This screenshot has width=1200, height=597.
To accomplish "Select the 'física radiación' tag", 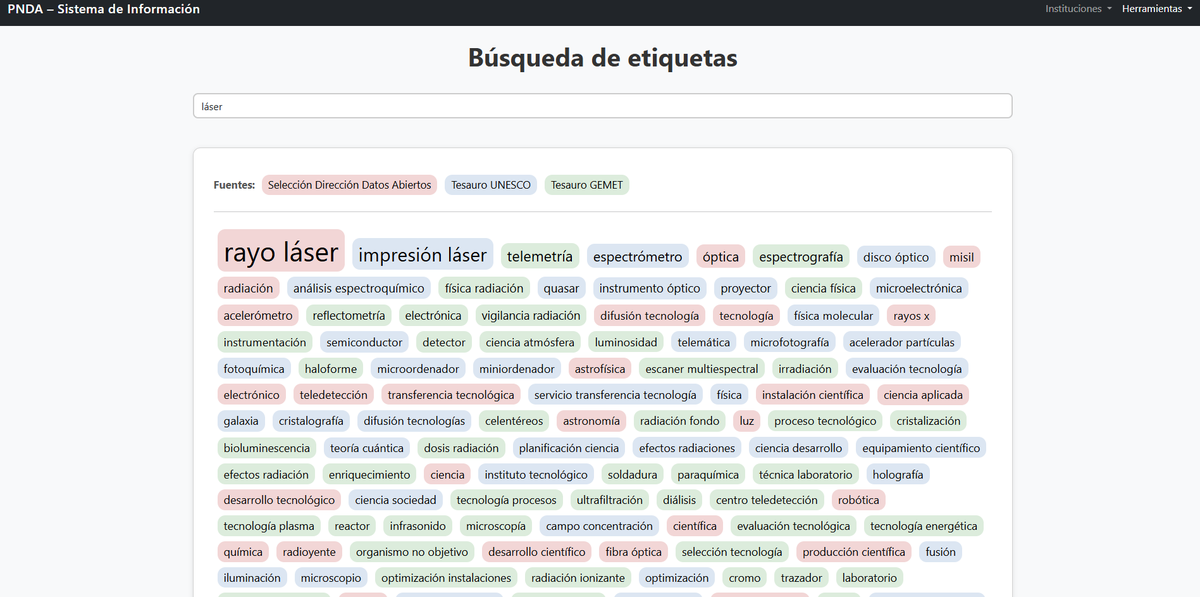I will point(484,288).
